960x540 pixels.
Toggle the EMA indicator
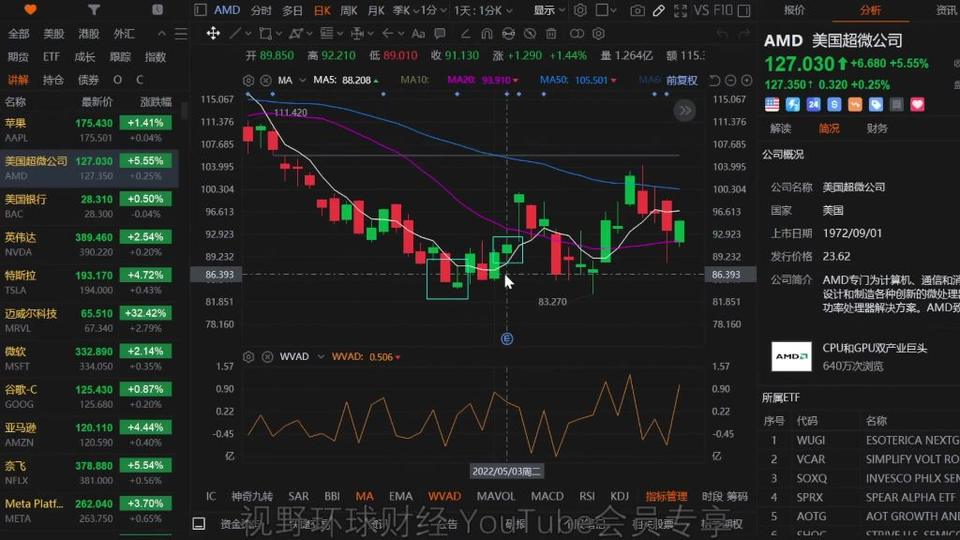click(400, 496)
